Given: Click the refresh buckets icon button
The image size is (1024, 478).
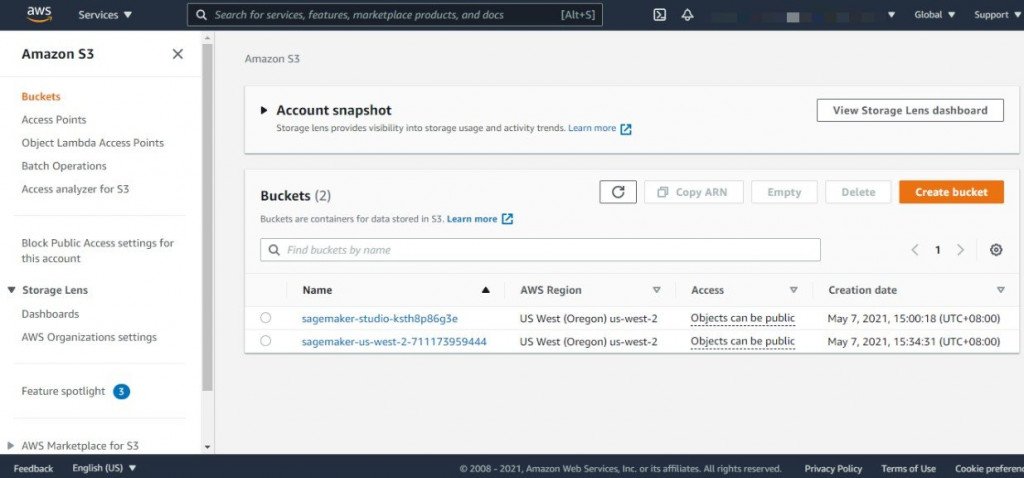Looking at the screenshot, I should [x=618, y=192].
